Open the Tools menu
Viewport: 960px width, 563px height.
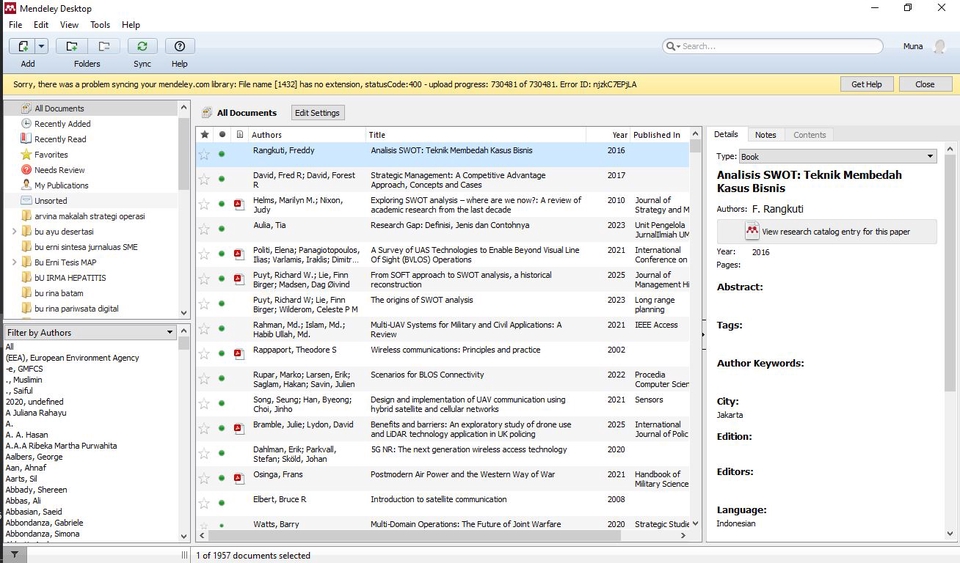(100, 24)
